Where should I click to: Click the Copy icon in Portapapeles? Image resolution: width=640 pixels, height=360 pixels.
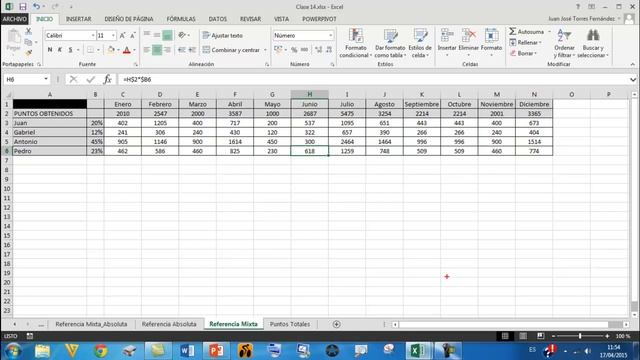click(28, 42)
